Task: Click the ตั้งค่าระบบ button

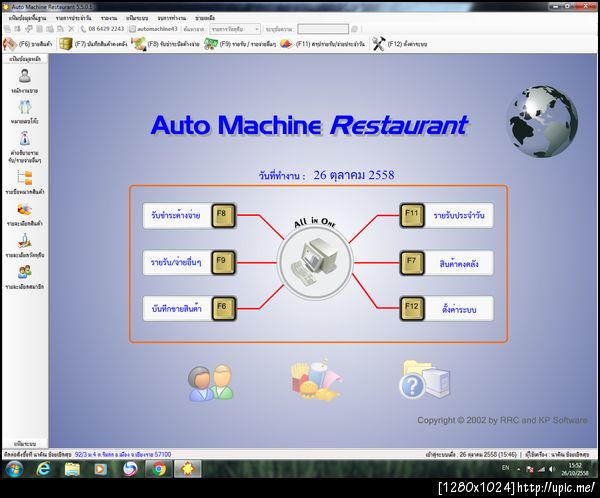Action: pos(459,309)
